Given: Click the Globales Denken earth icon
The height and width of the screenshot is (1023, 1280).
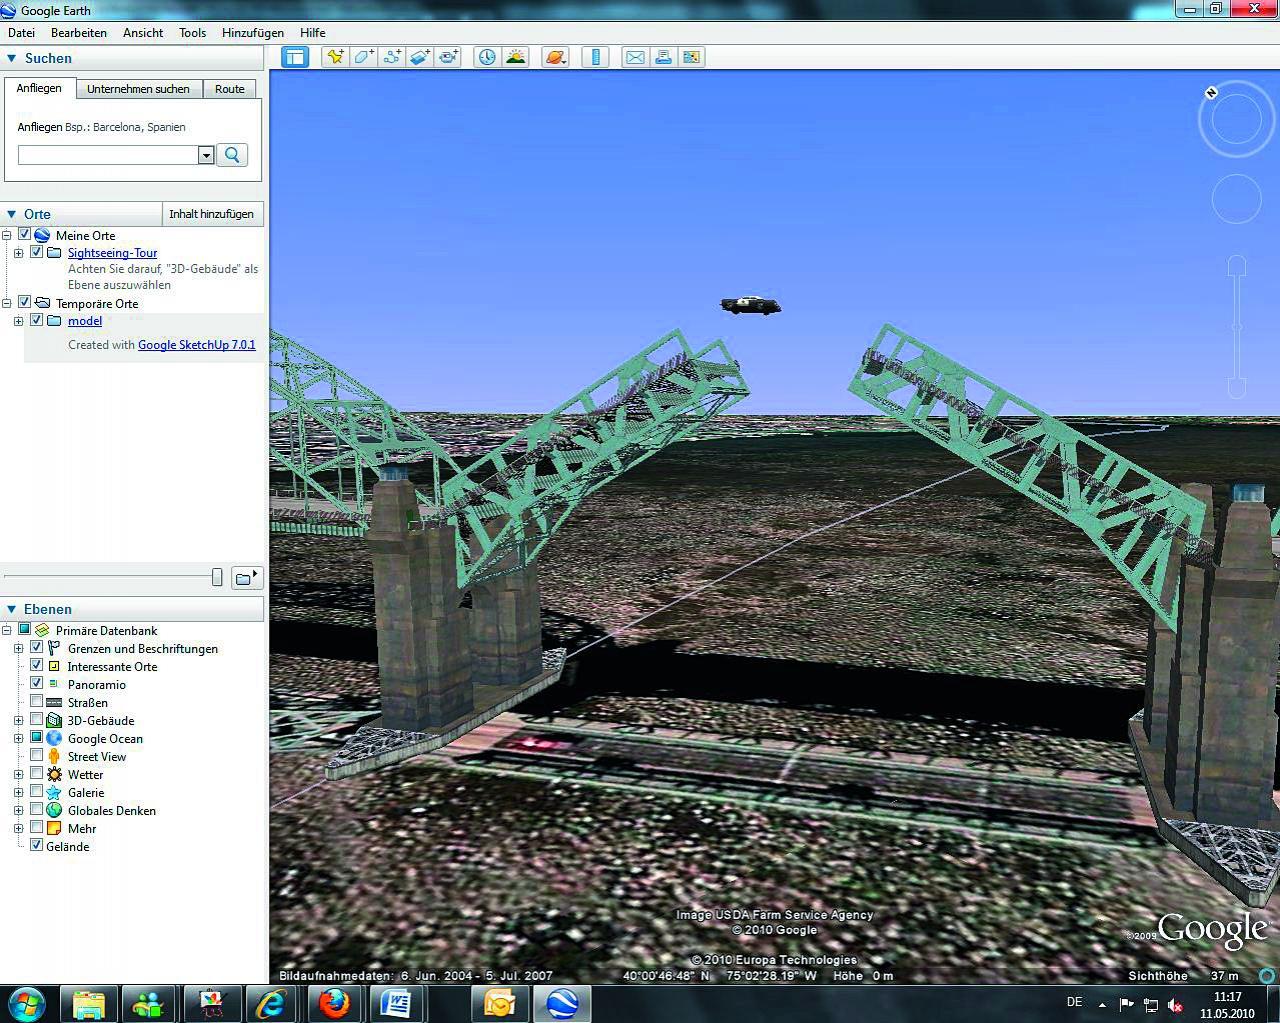Looking at the screenshot, I should [x=54, y=811].
